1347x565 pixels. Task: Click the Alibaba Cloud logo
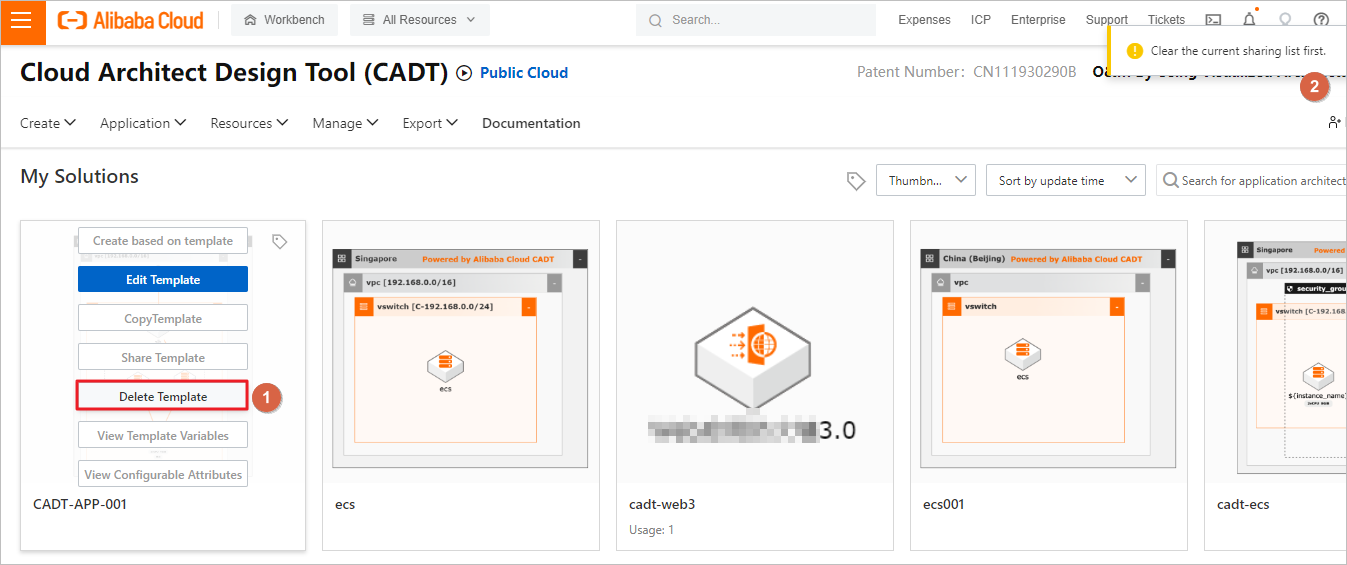point(130,20)
